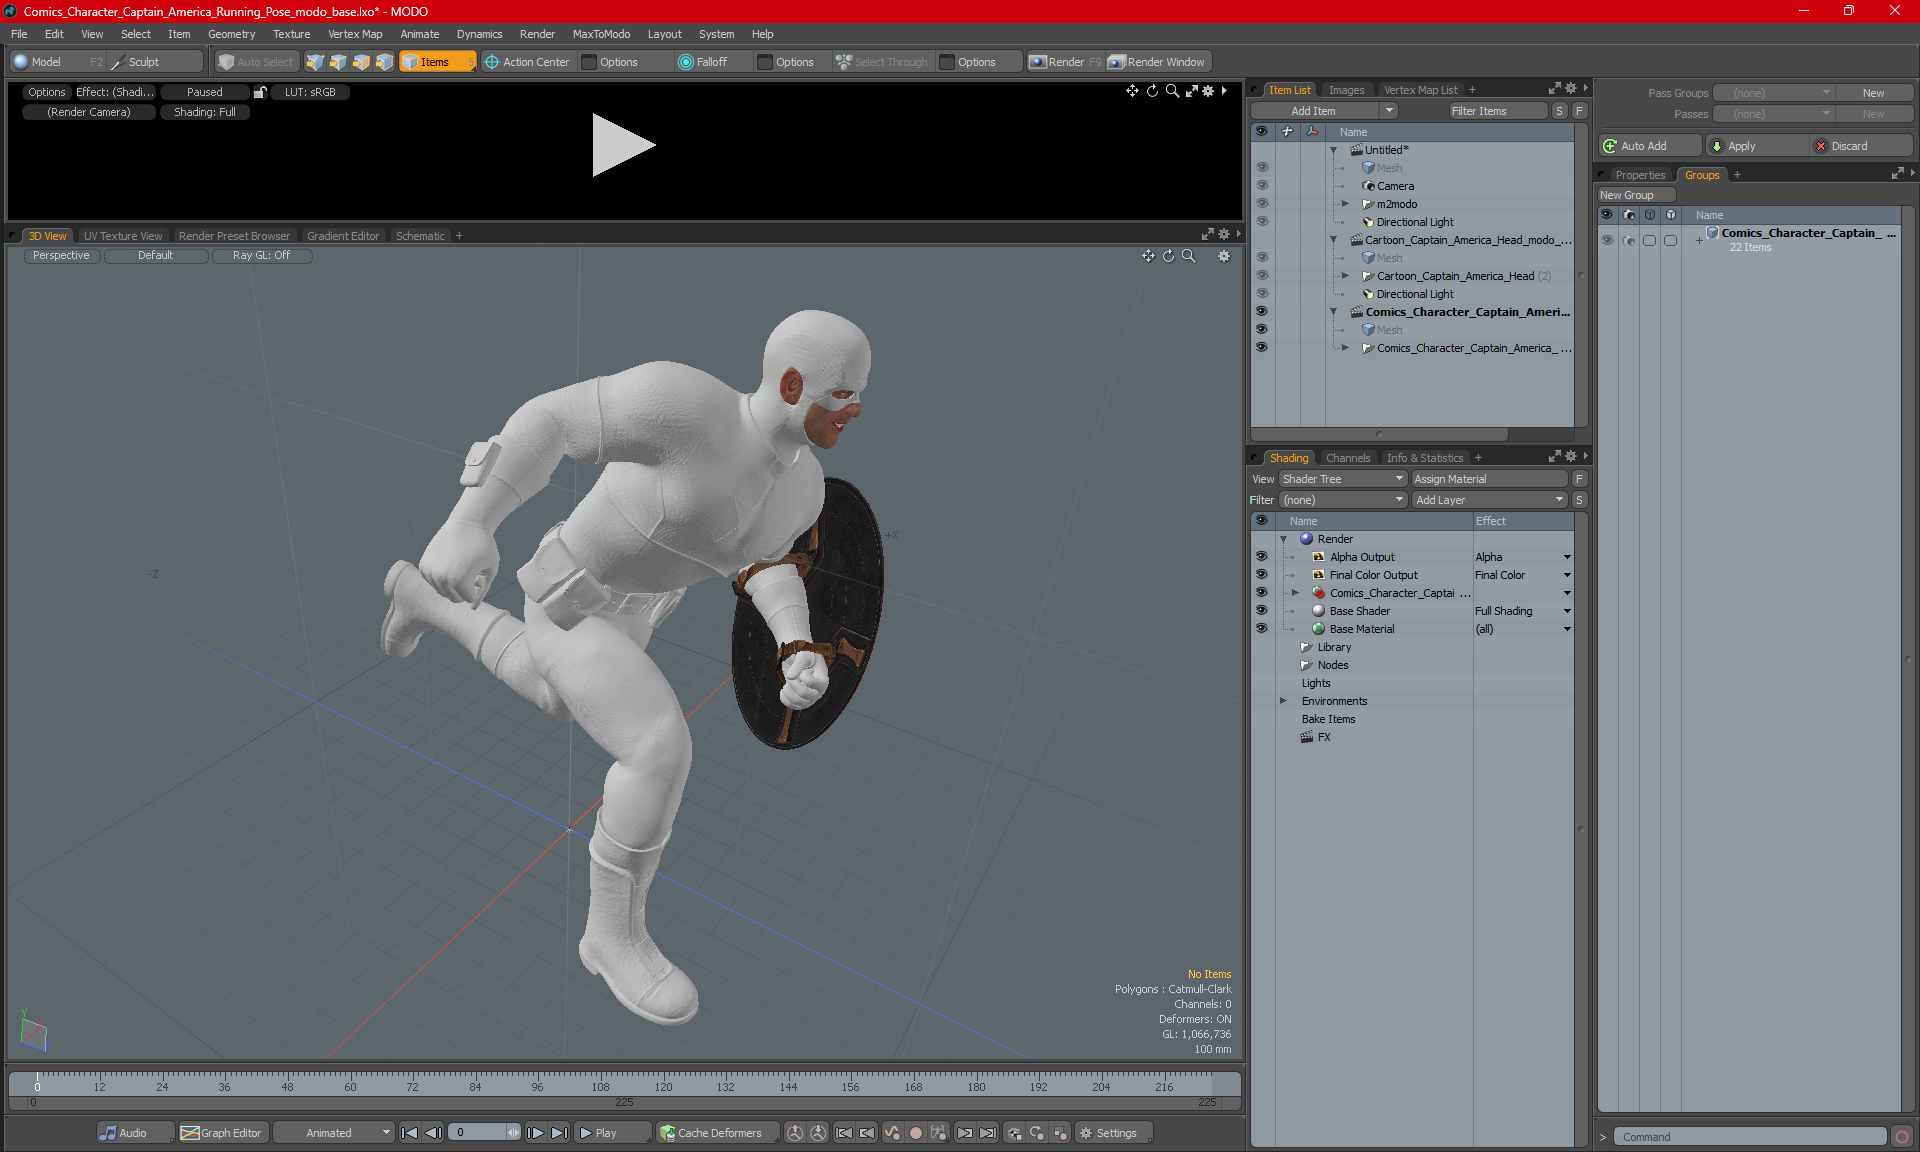This screenshot has width=1920, height=1152.
Task: Click the Falloff tool
Action: 703,62
